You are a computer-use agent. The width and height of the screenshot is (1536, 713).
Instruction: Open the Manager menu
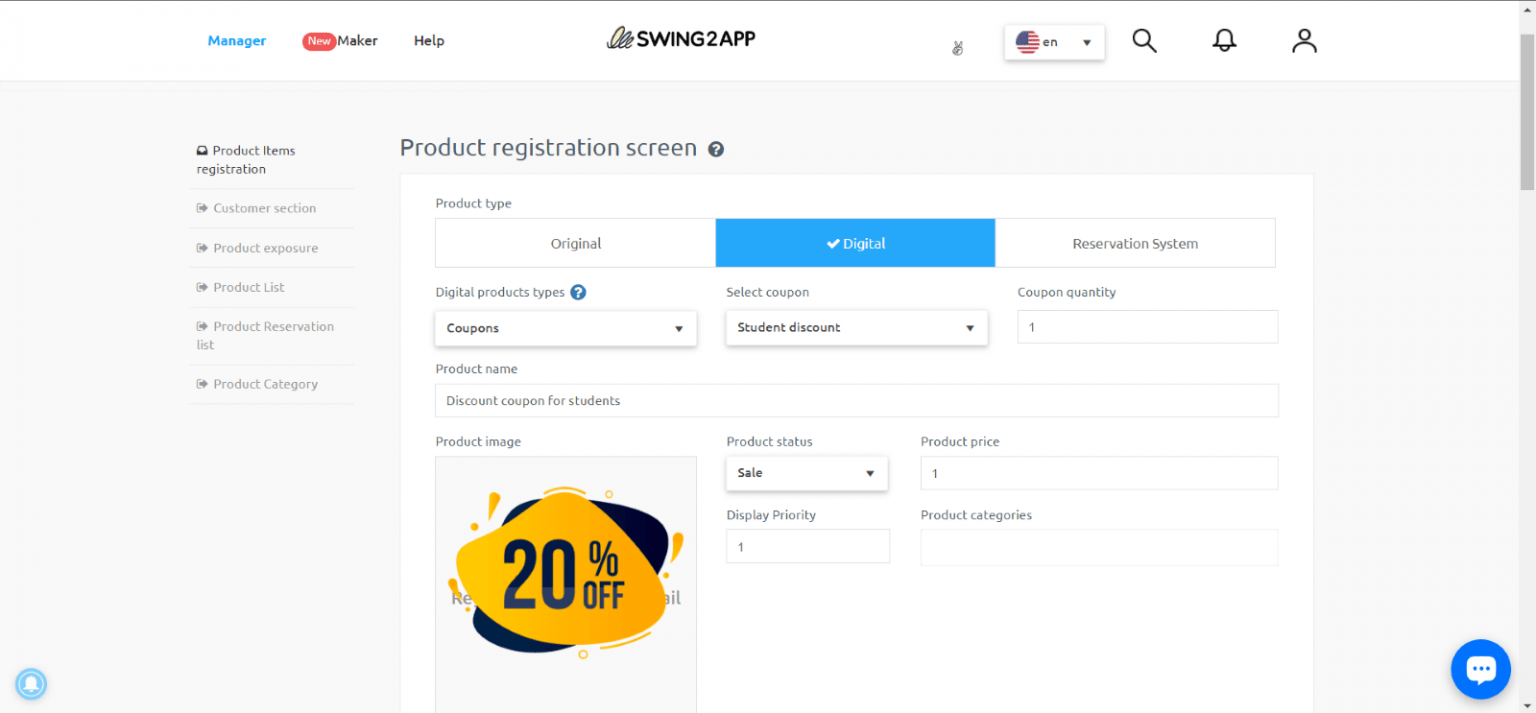click(x=237, y=41)
